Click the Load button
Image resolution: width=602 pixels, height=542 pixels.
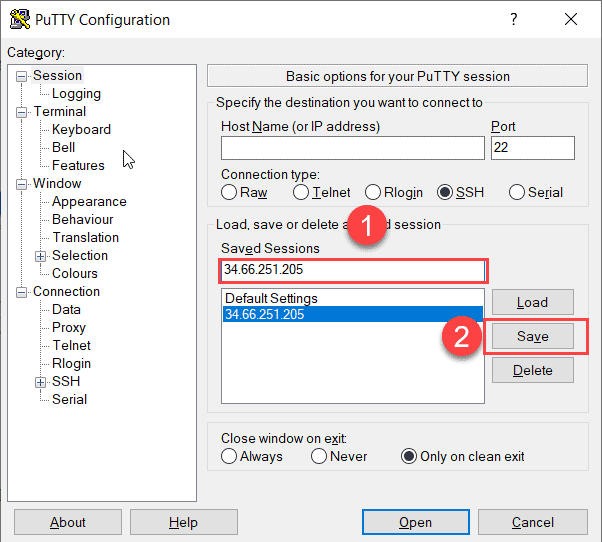click(533, 302)
